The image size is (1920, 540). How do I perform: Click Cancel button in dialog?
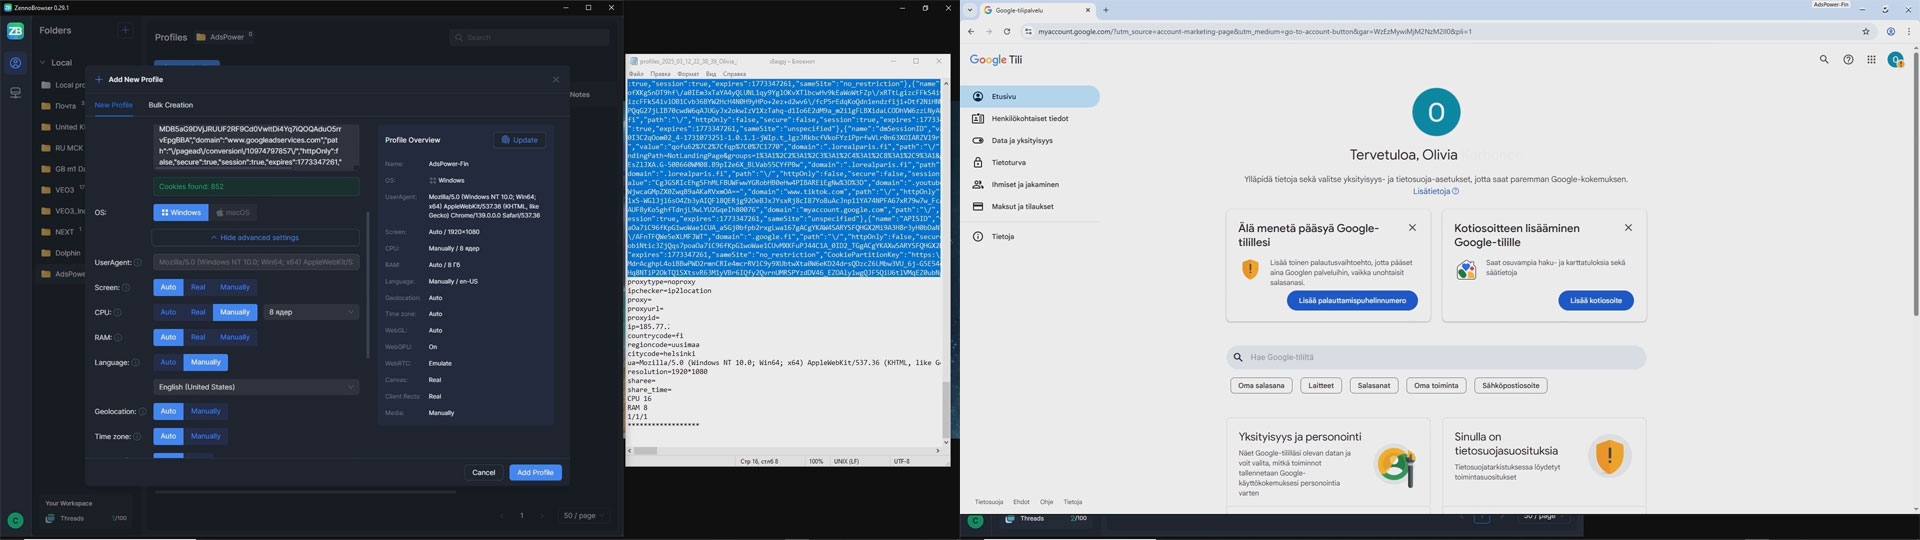point(484,473)
